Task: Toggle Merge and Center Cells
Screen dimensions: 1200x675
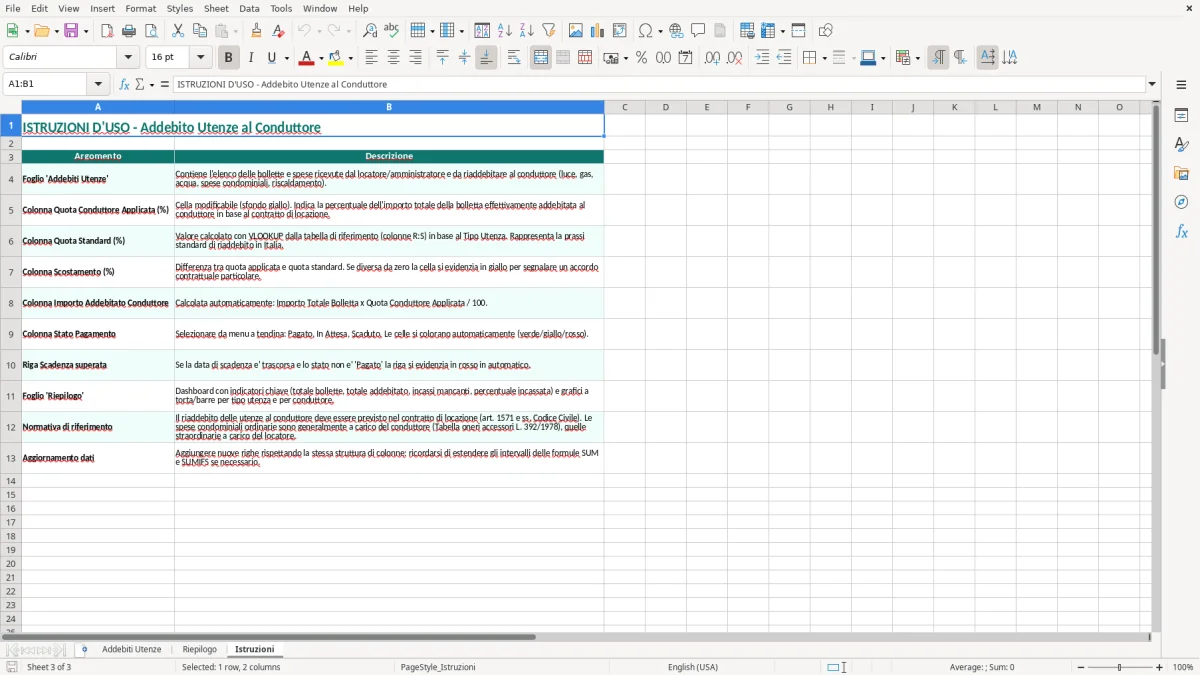Action: pos(541,58)
